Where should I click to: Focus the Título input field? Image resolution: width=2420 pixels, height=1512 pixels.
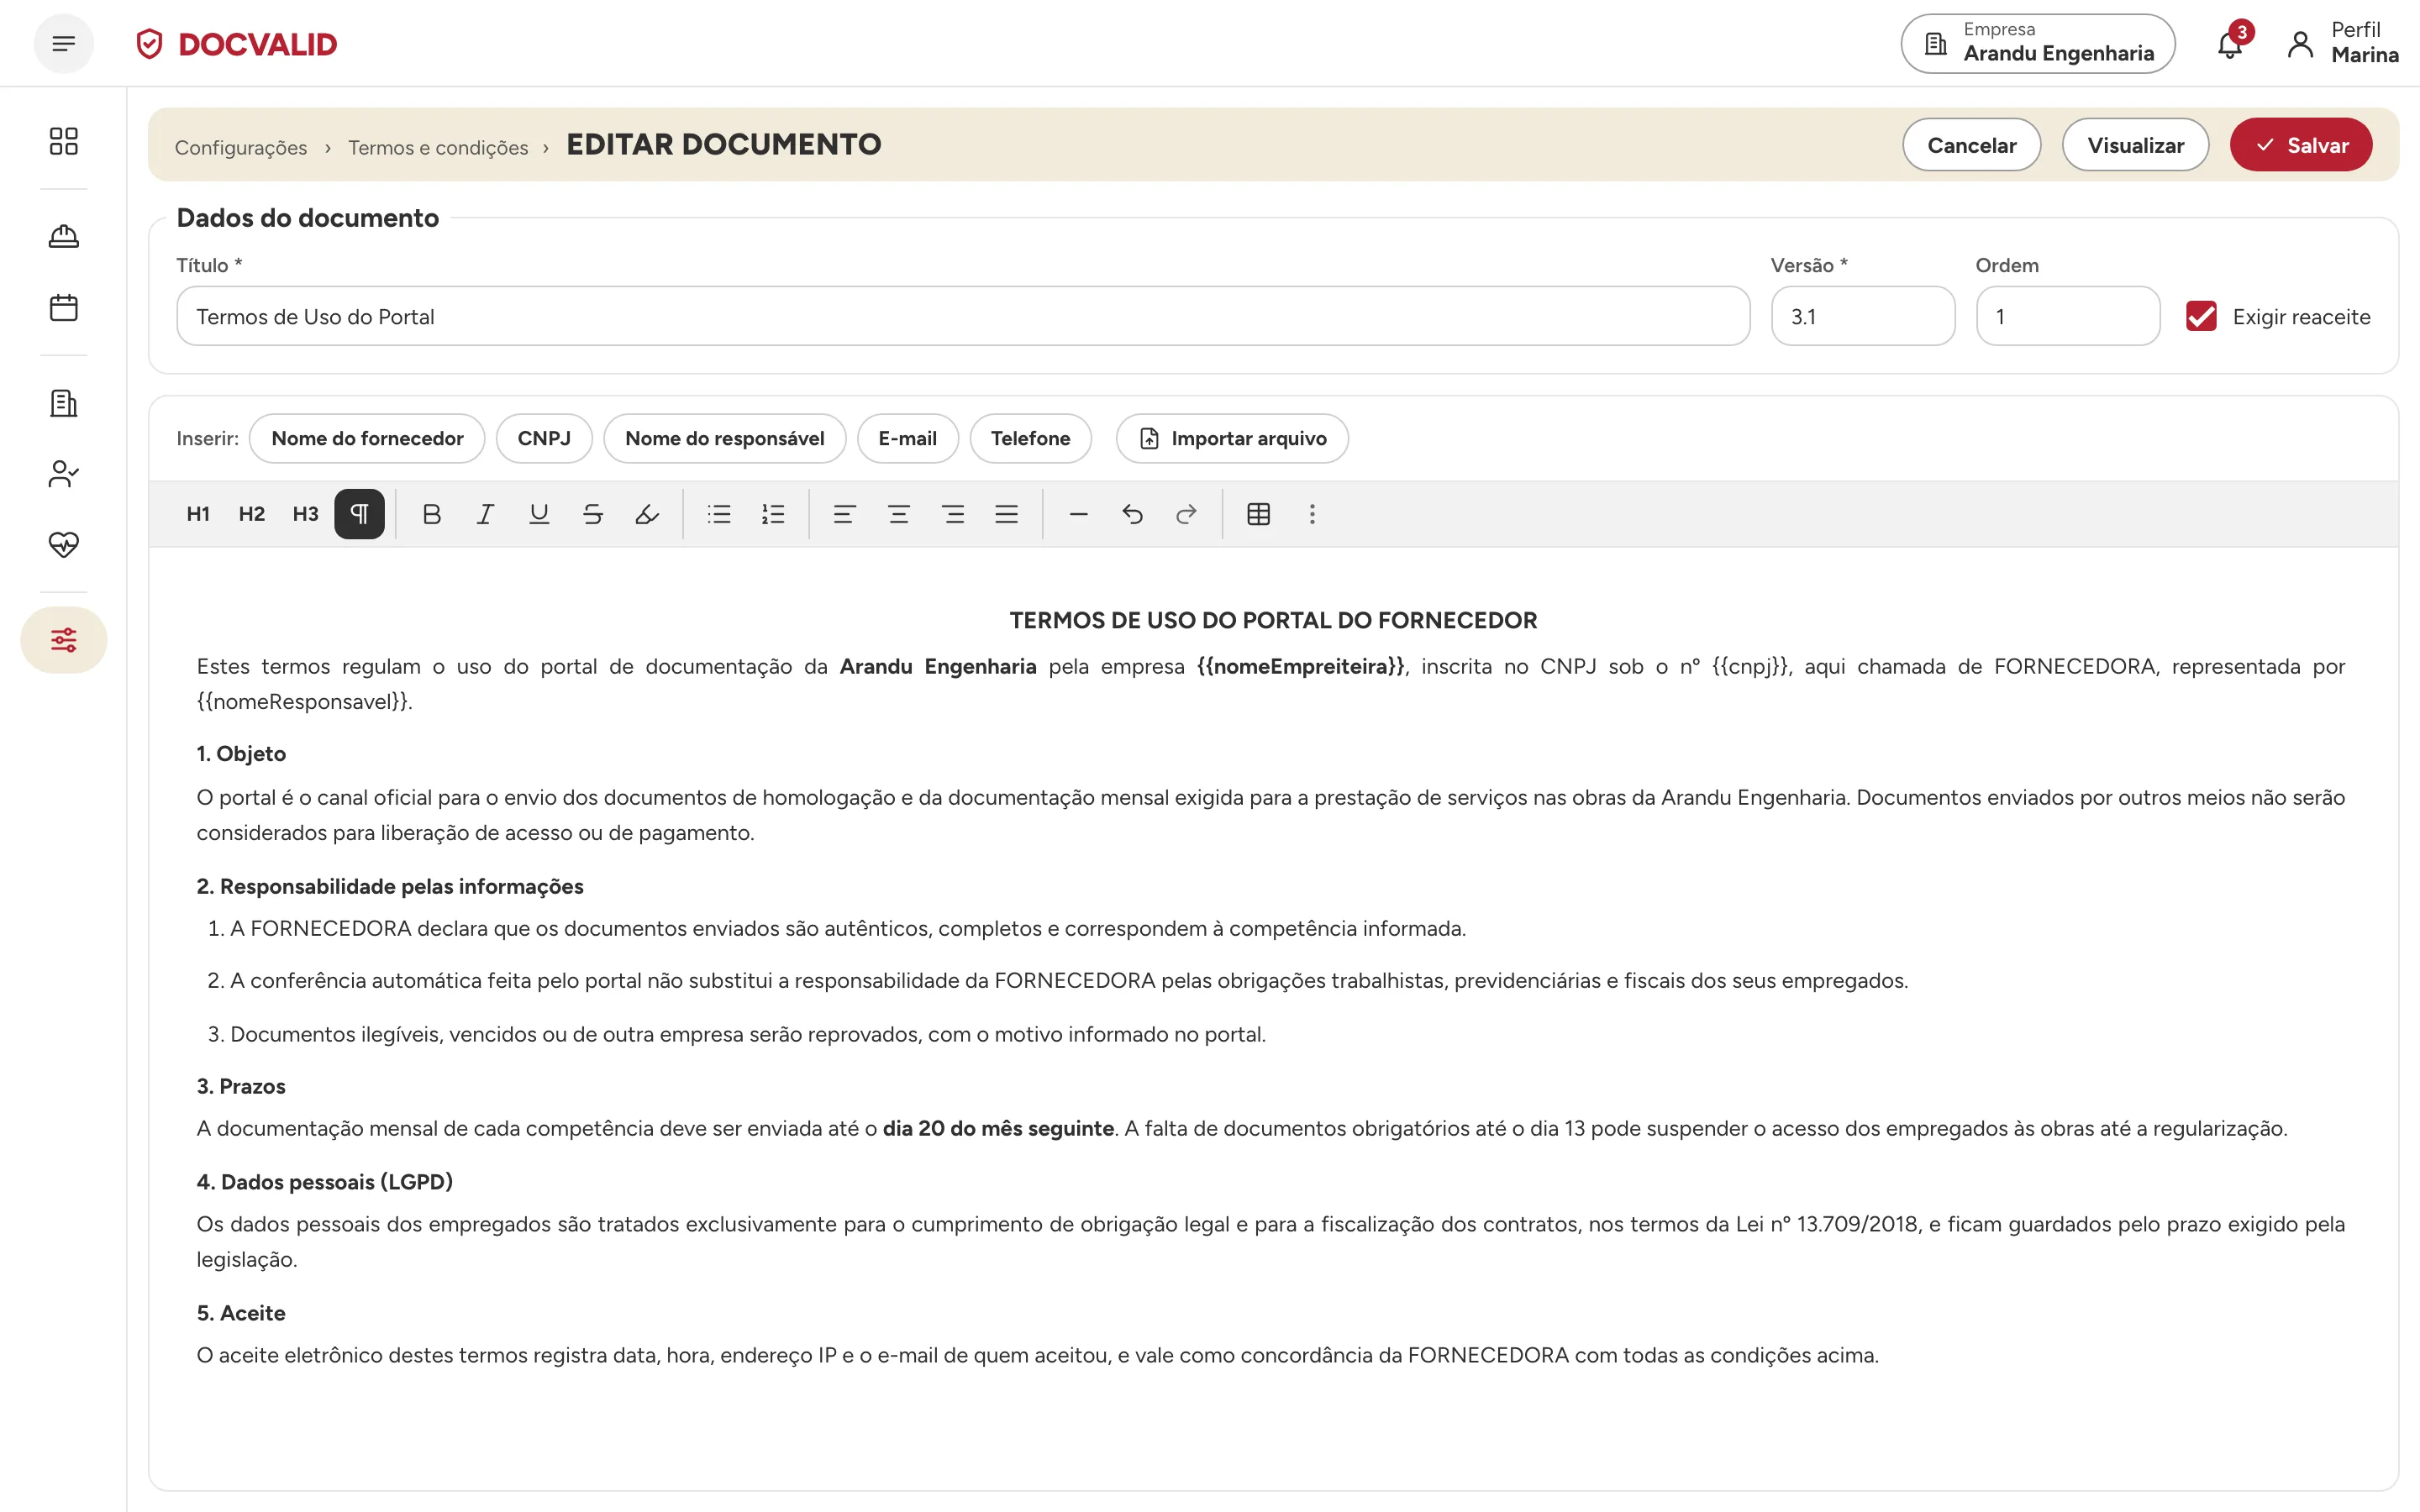963,316
